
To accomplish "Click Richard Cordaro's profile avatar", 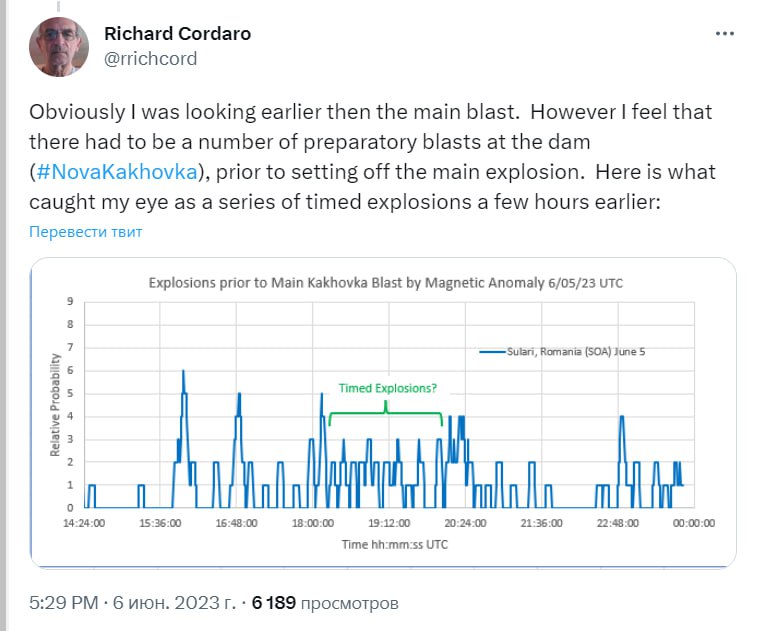I will point(60,46).
